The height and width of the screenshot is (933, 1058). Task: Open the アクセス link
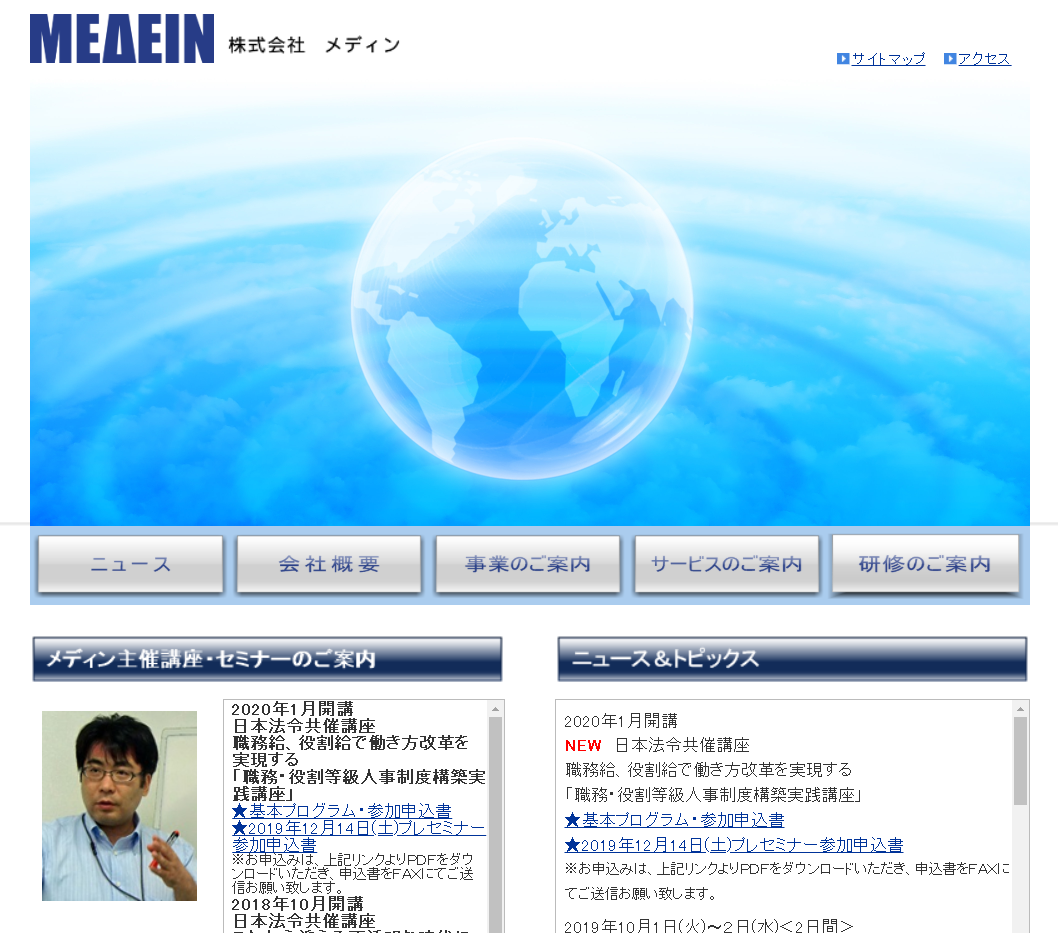[x=984, y=58]
